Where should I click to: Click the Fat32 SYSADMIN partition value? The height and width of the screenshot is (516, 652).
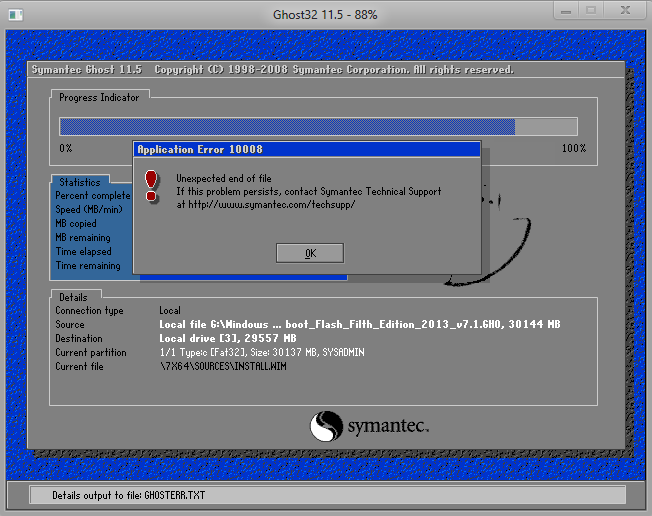click(x=262, y=353)
